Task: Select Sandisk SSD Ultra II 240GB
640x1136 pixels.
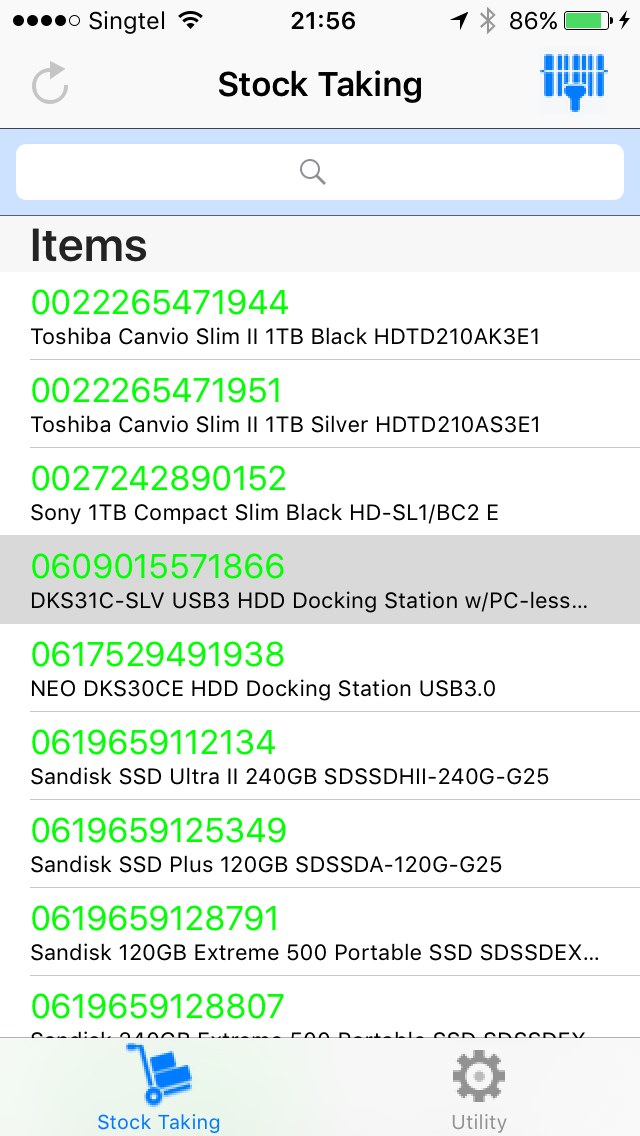Action: pos(290,776)
